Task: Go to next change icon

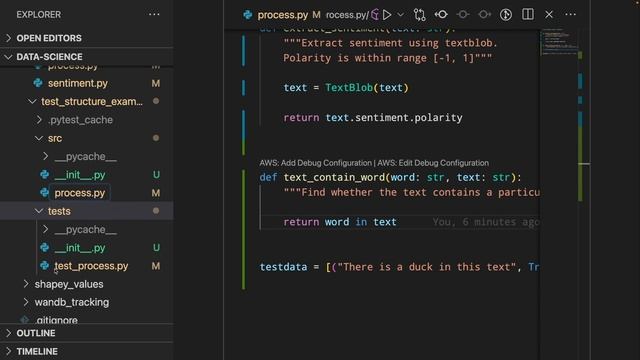Action: point(484,15)
